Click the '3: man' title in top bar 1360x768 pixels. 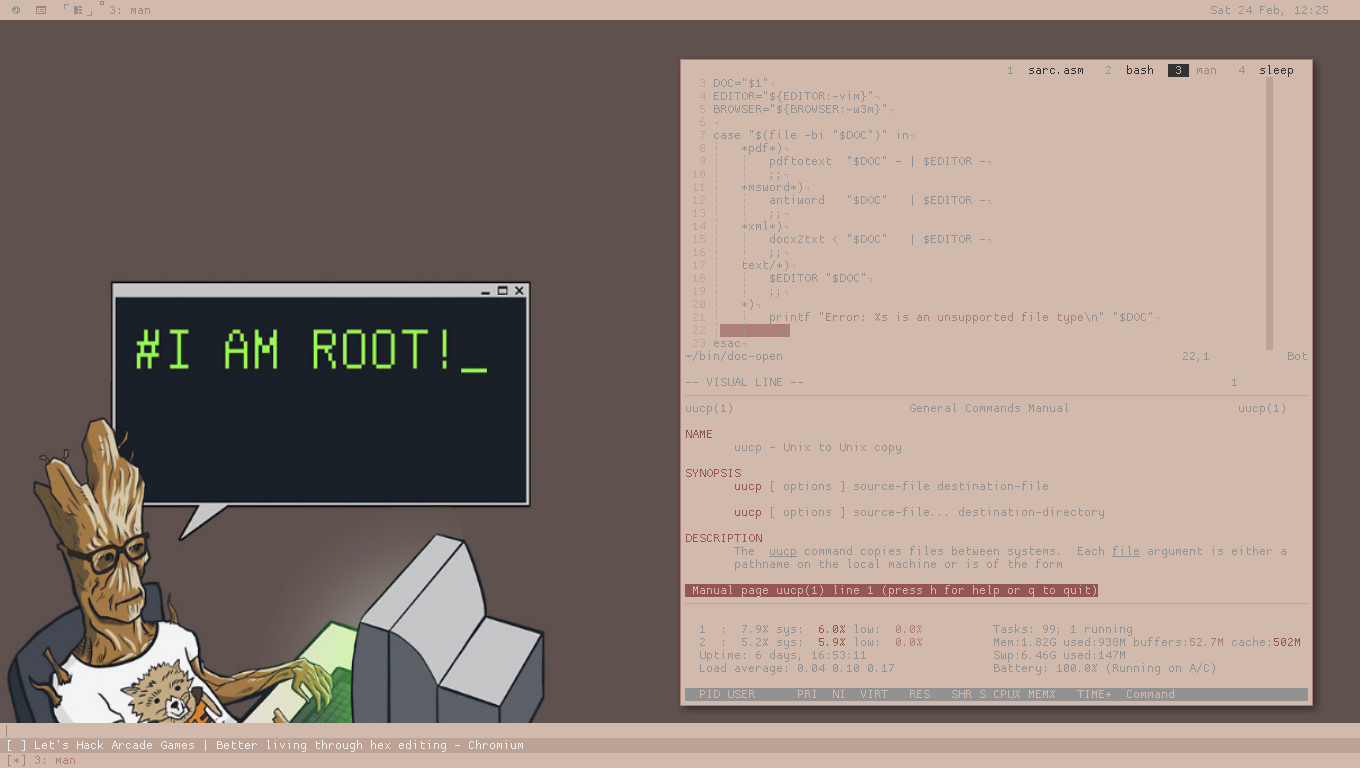(x=130, y=10)
